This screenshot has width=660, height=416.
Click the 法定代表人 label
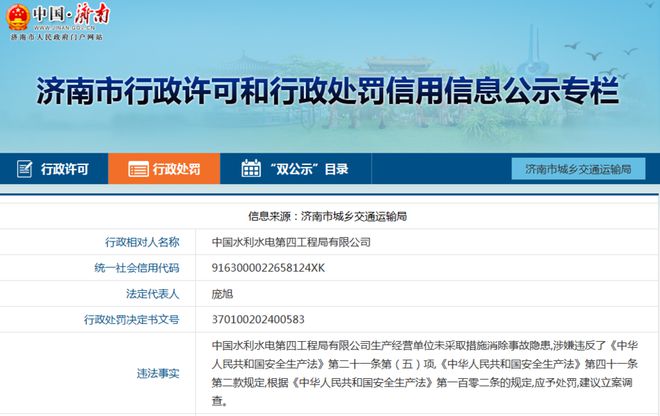tap(153, 293)
